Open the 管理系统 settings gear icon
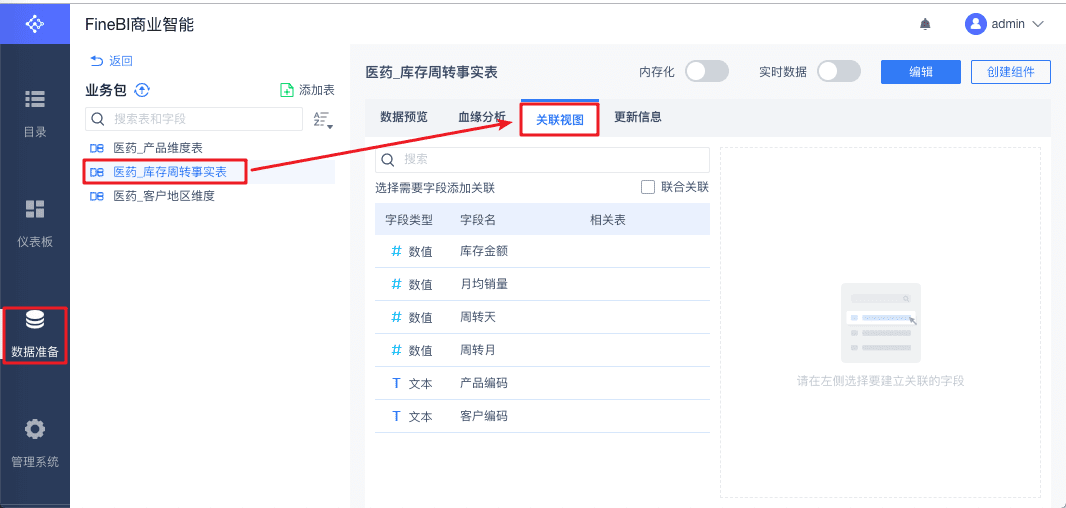Viewport: 1066px width, 508px height. (35, 429)
